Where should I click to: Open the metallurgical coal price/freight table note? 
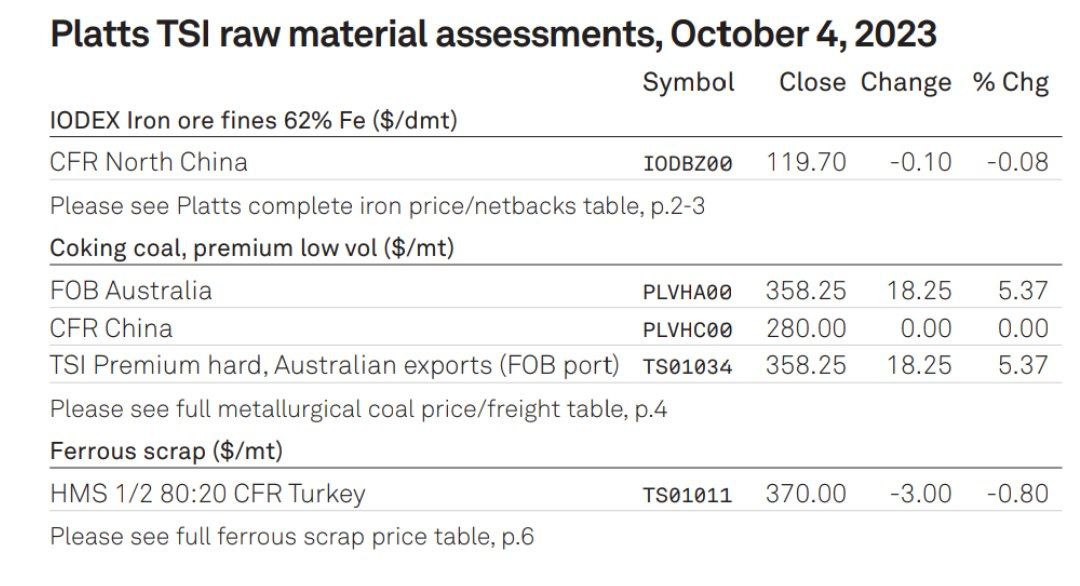[359, 409]
